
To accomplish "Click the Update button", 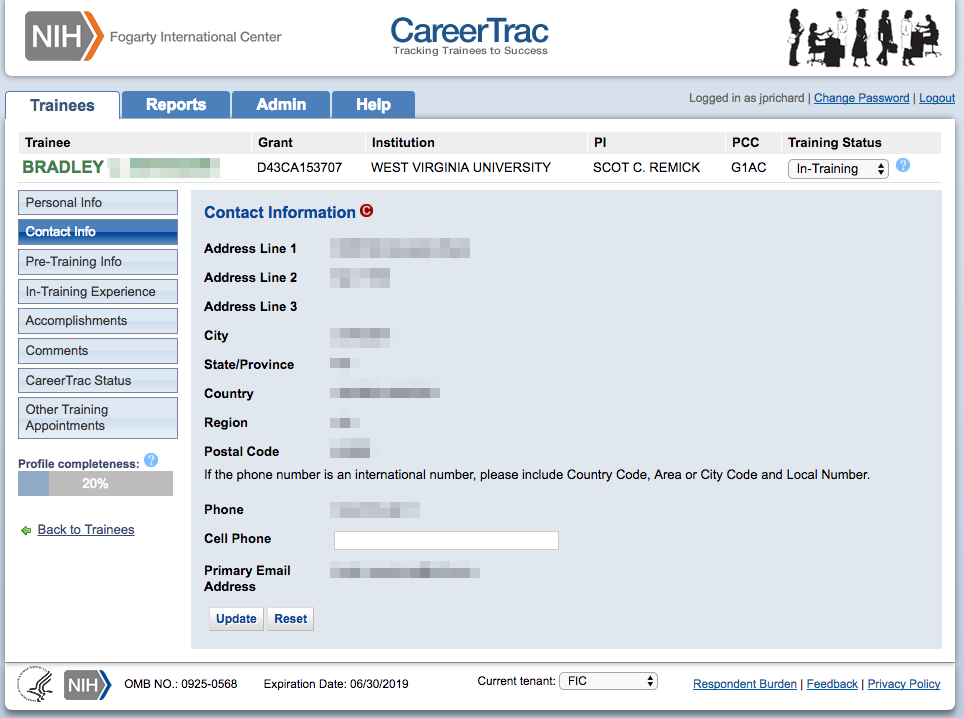I will (x=236, y=619).
